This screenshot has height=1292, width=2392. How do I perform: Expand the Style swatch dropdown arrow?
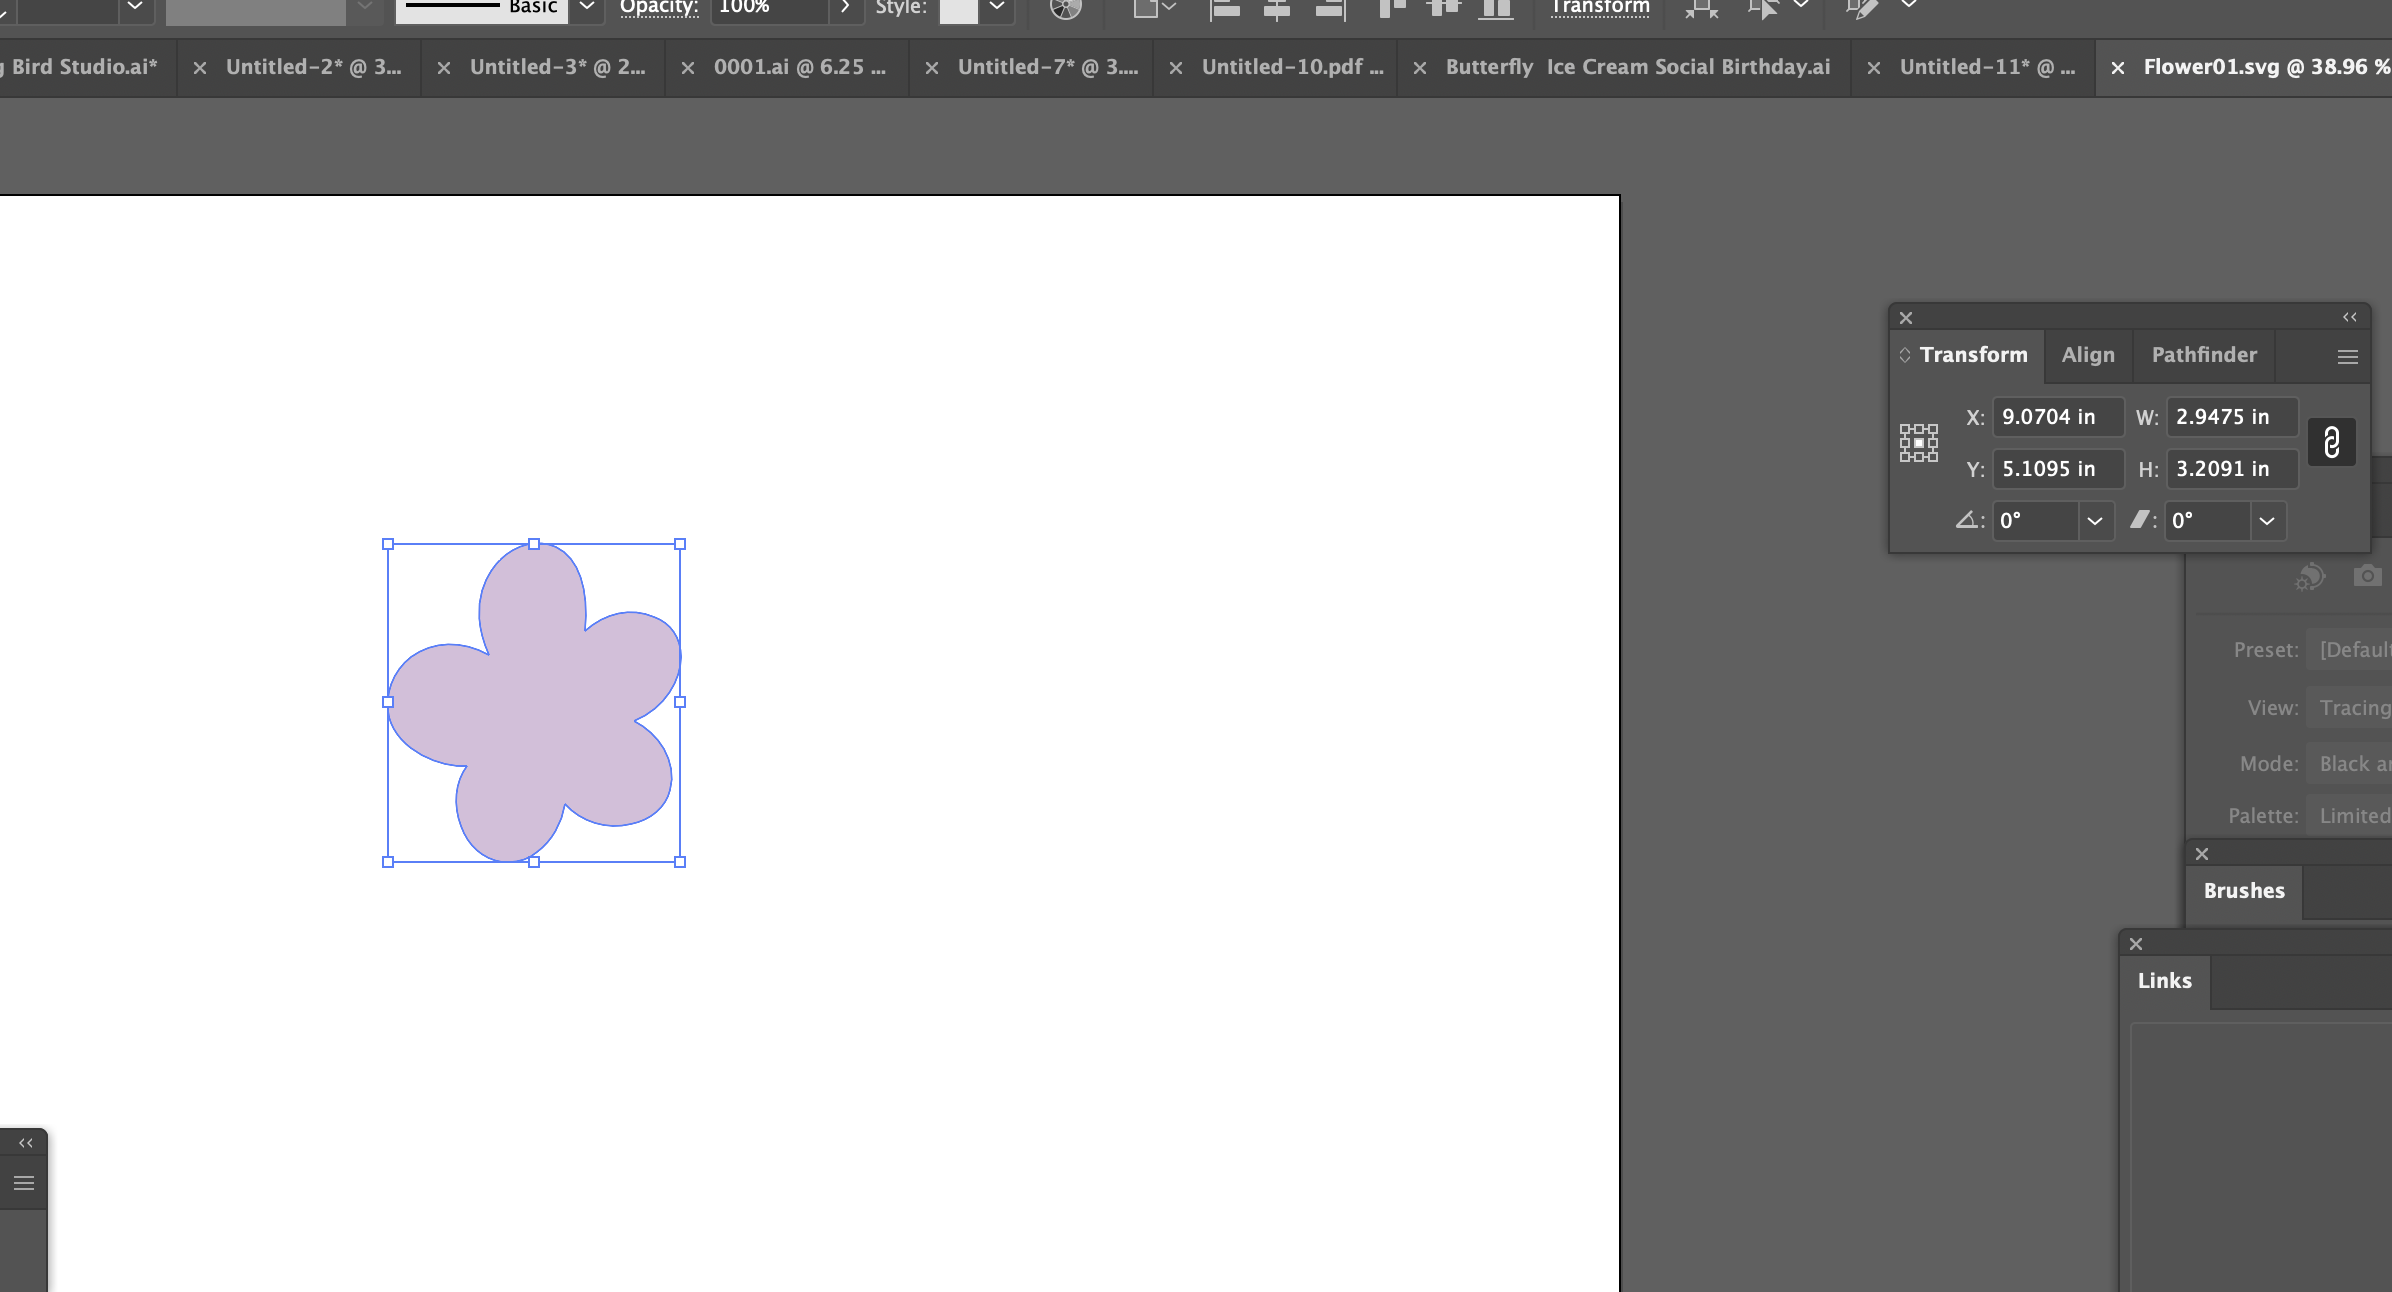click(997, 8)
